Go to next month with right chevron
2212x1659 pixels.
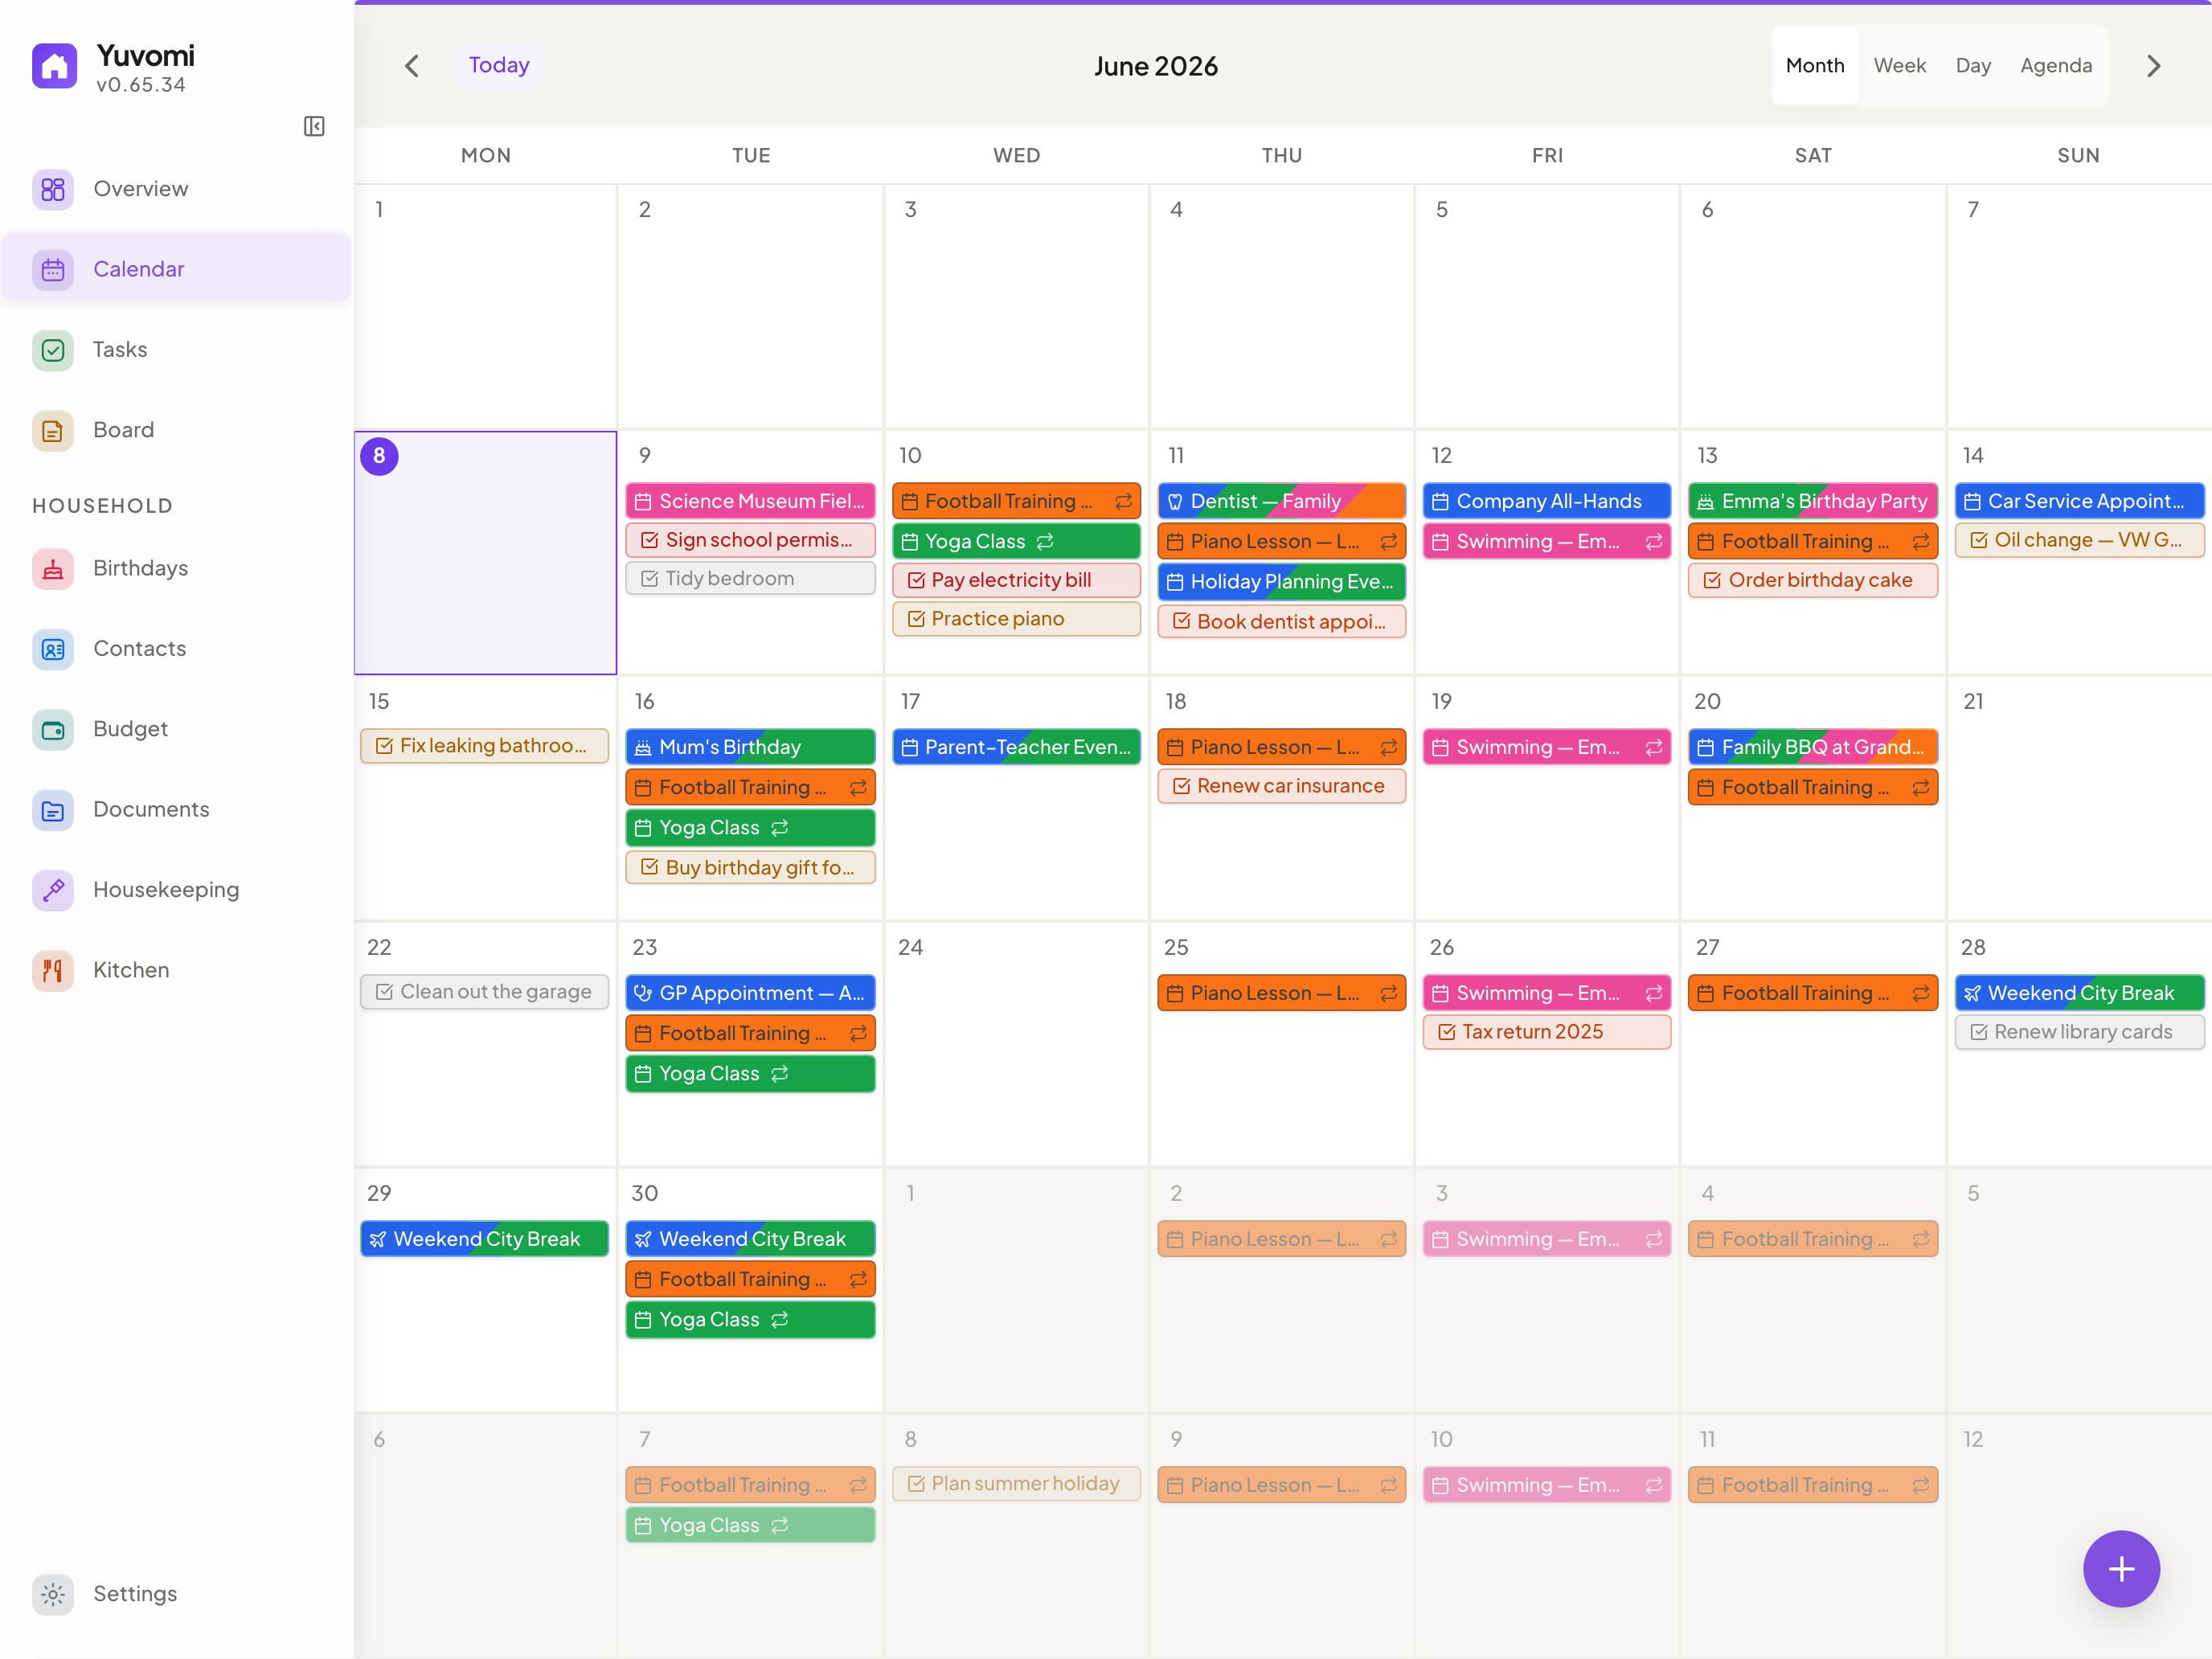pyautogui.click(x=2153, y=66)
